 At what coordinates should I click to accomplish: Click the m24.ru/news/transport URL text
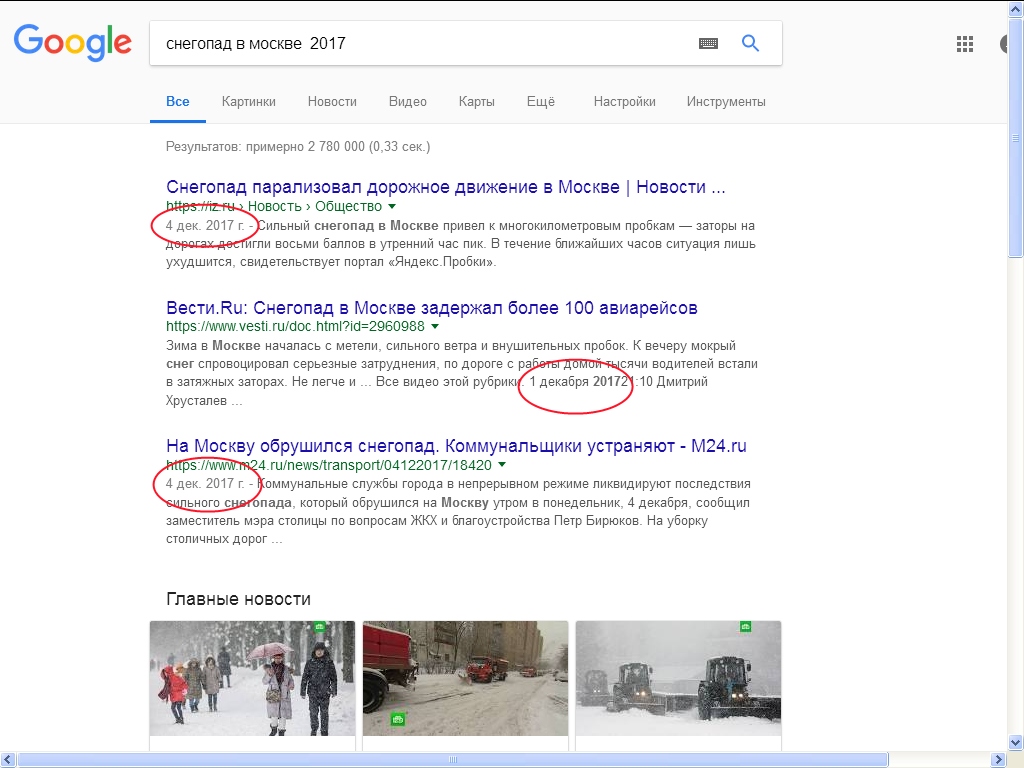(328, 465)
